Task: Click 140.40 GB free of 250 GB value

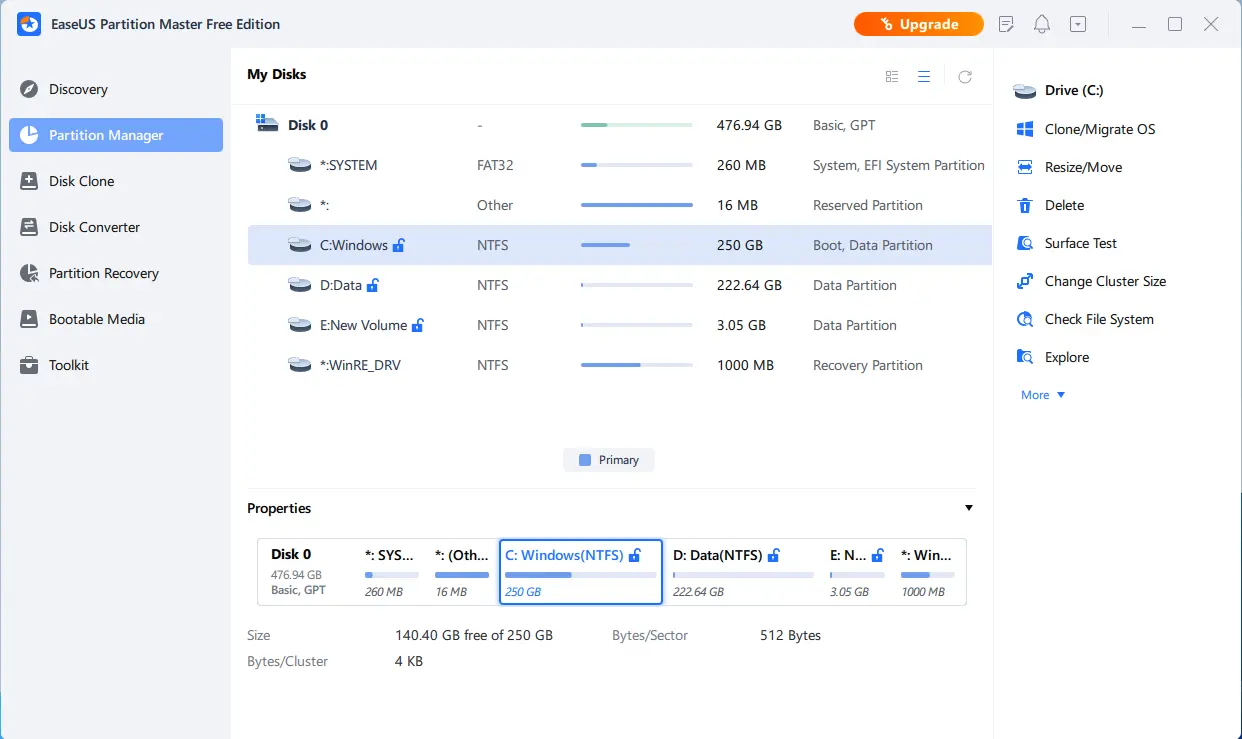Action: (x=474, y=635)
